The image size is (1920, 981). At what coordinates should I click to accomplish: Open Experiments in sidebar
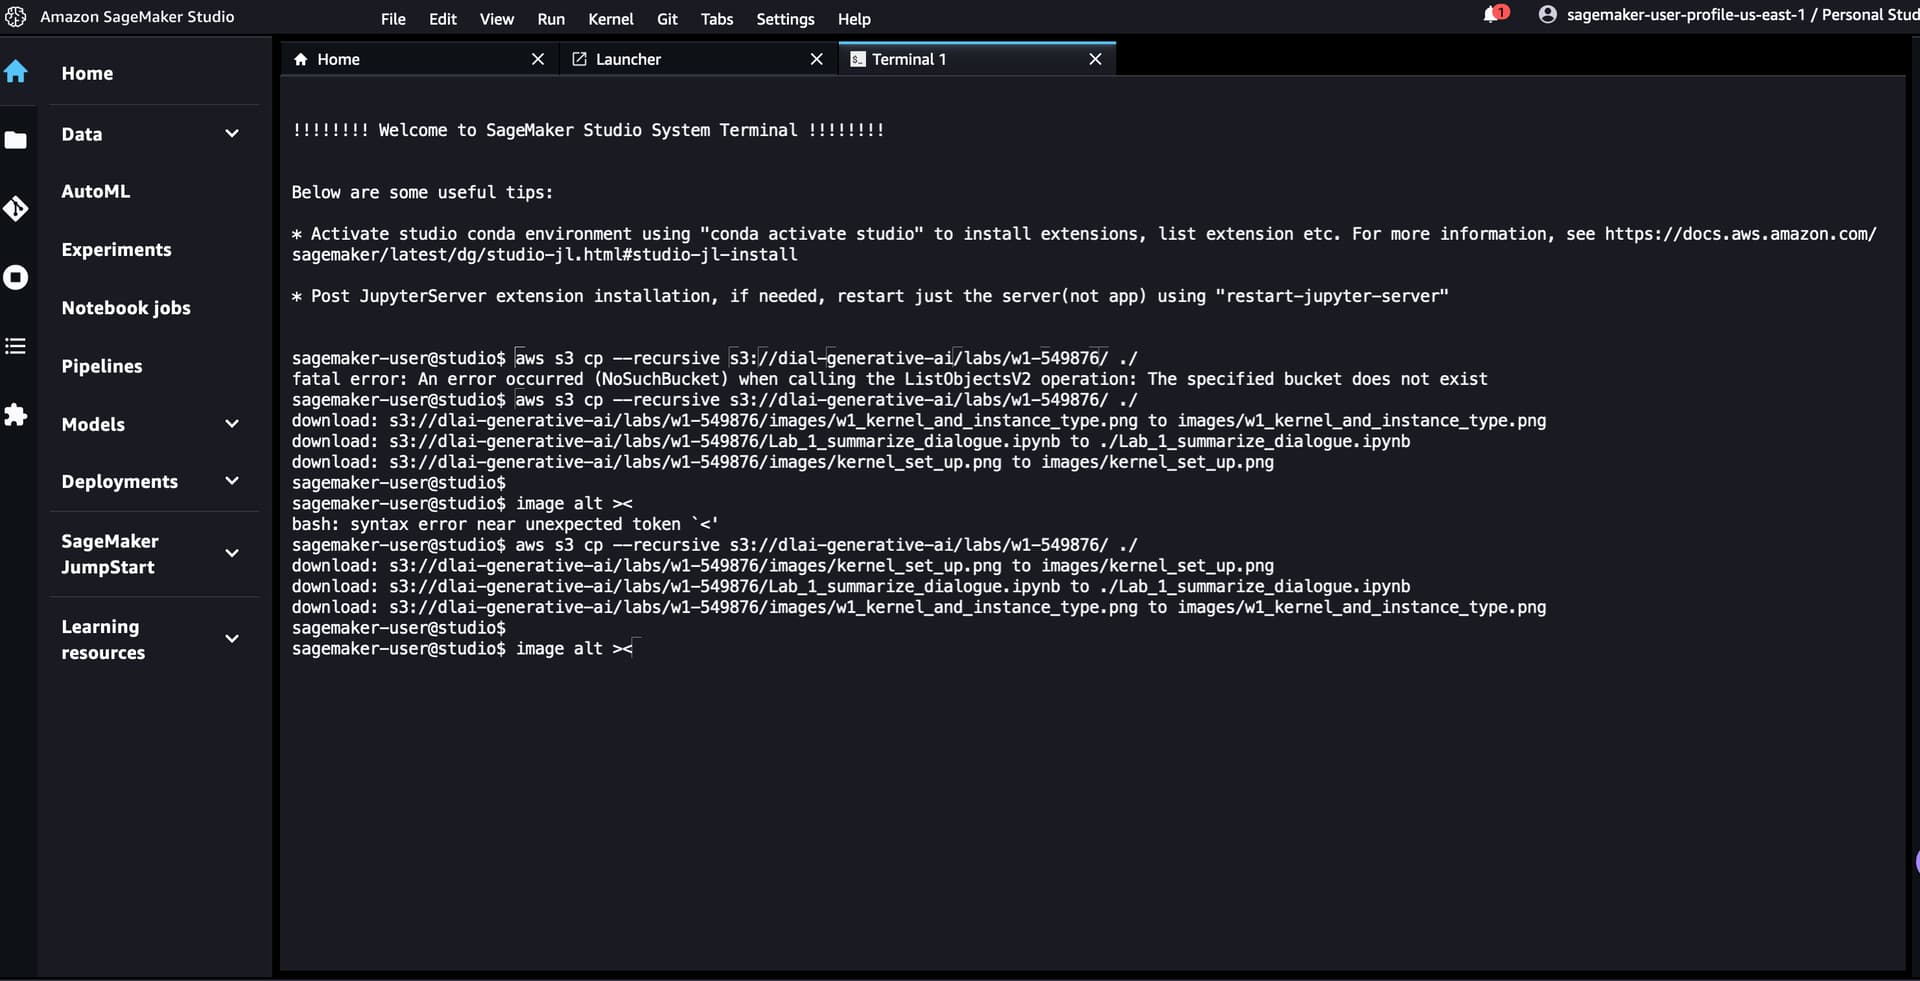click(x=116, y=249)
